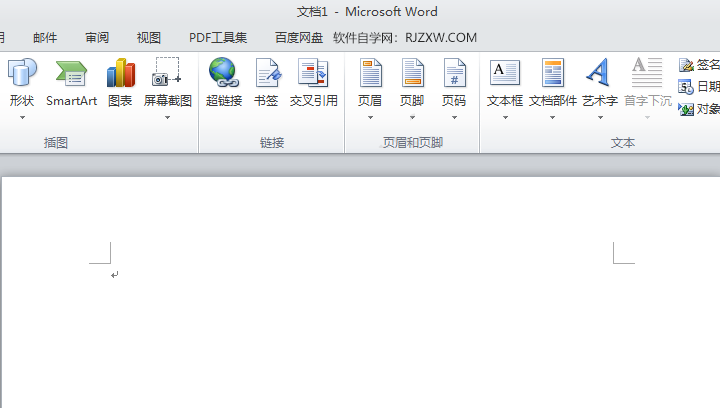Open the 百度网盘 tab

click(x=299, y=38)
